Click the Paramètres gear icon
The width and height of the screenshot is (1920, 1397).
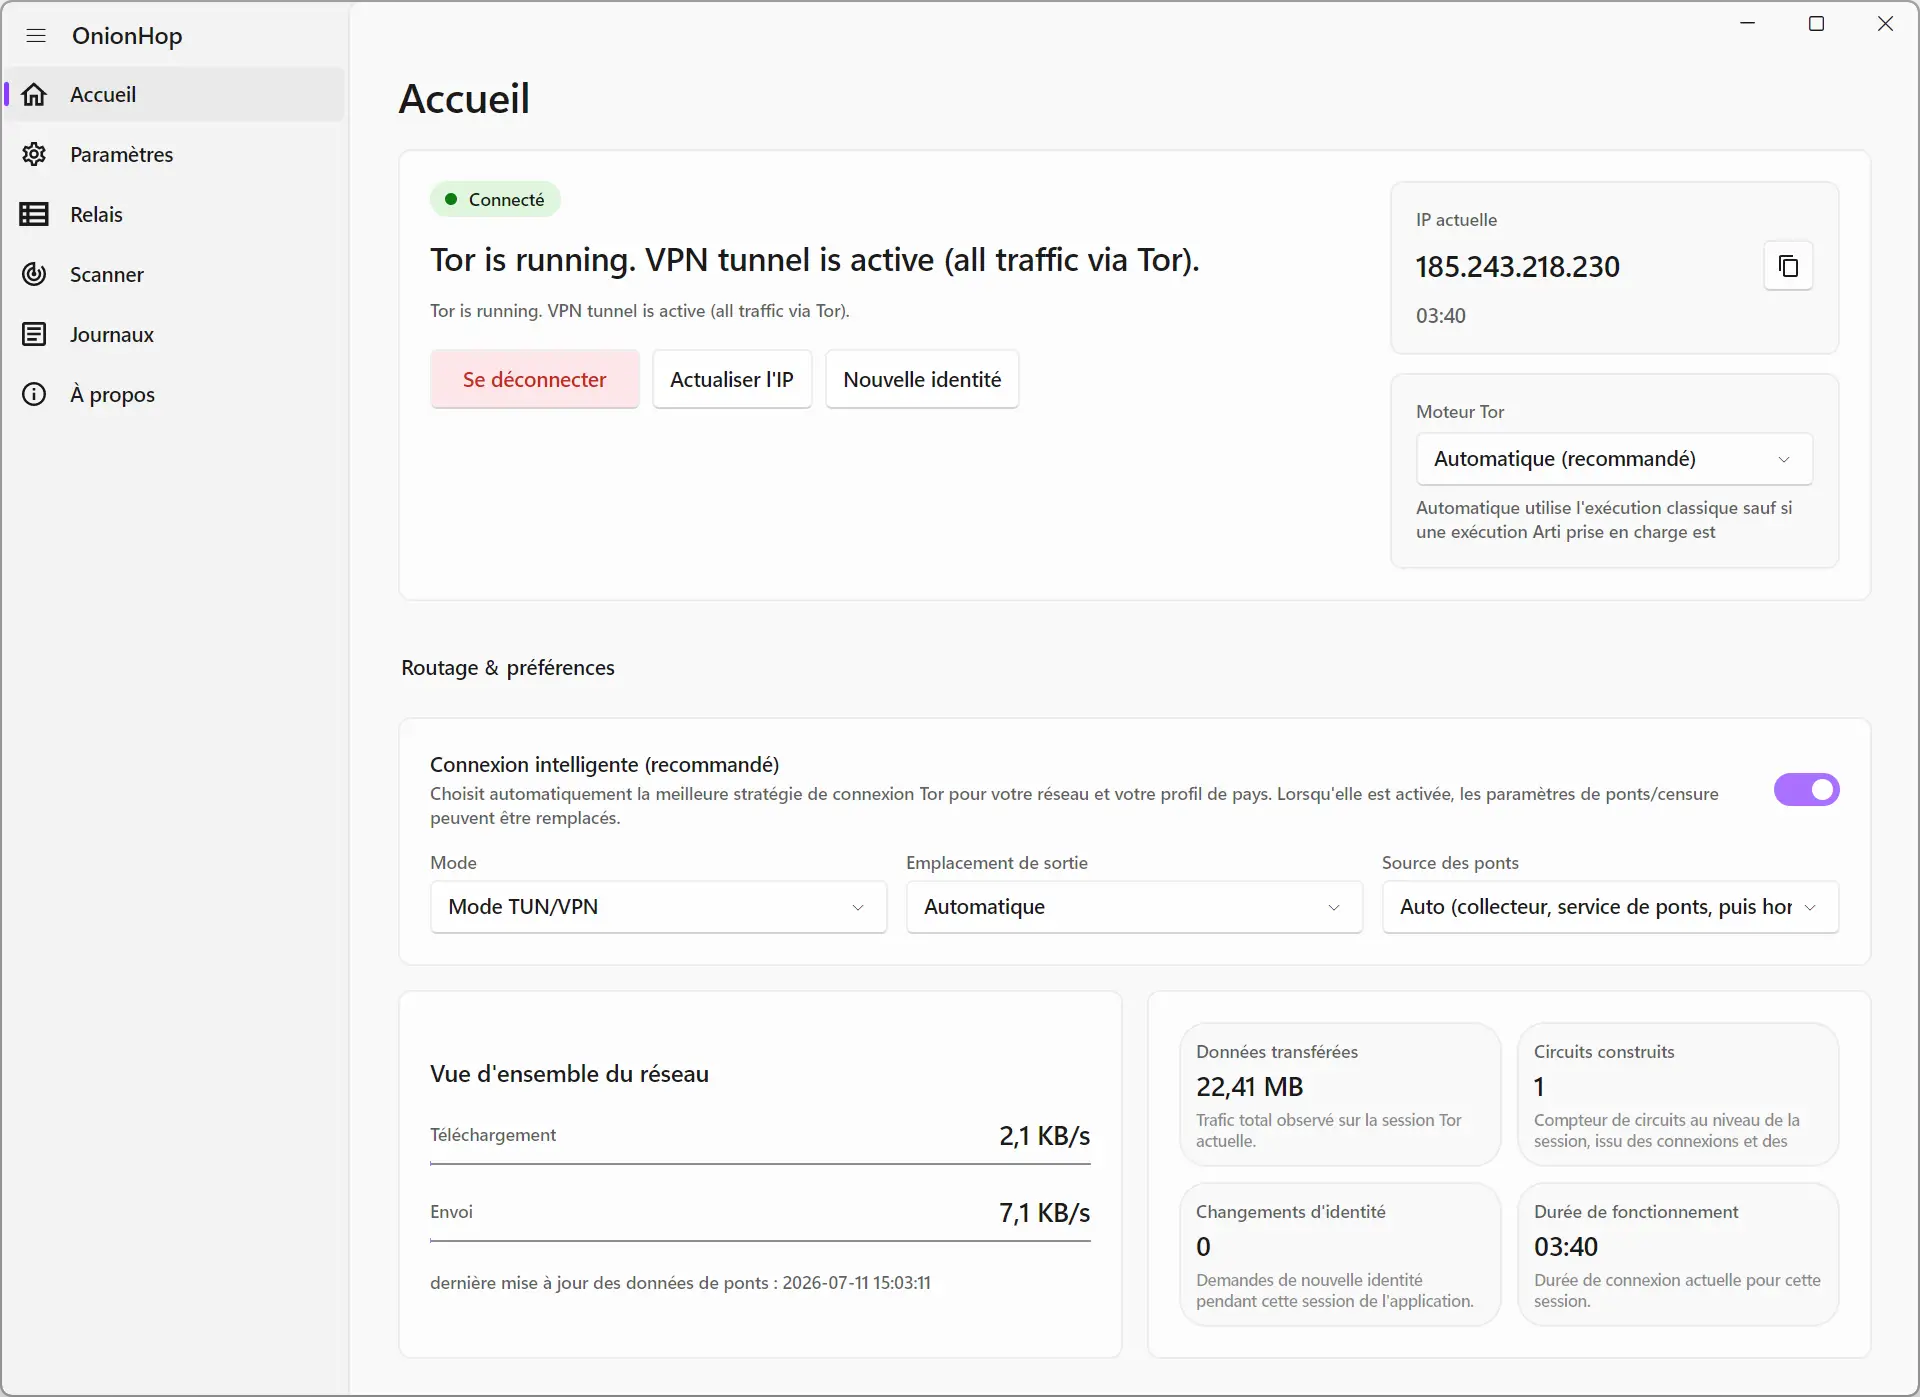34,154
